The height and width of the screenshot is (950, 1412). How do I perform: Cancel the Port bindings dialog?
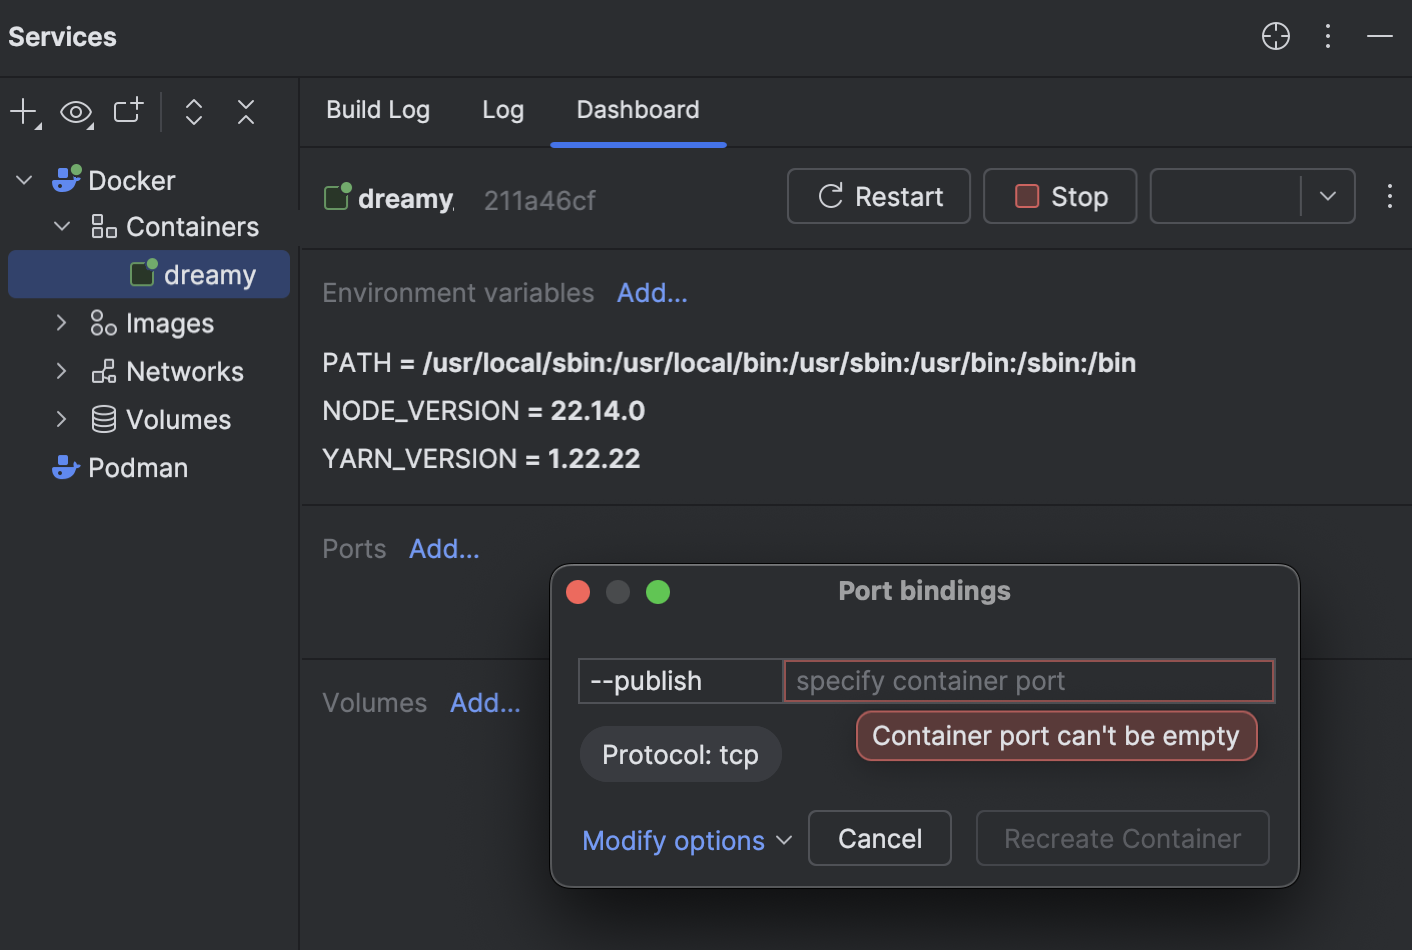[879, 838]
